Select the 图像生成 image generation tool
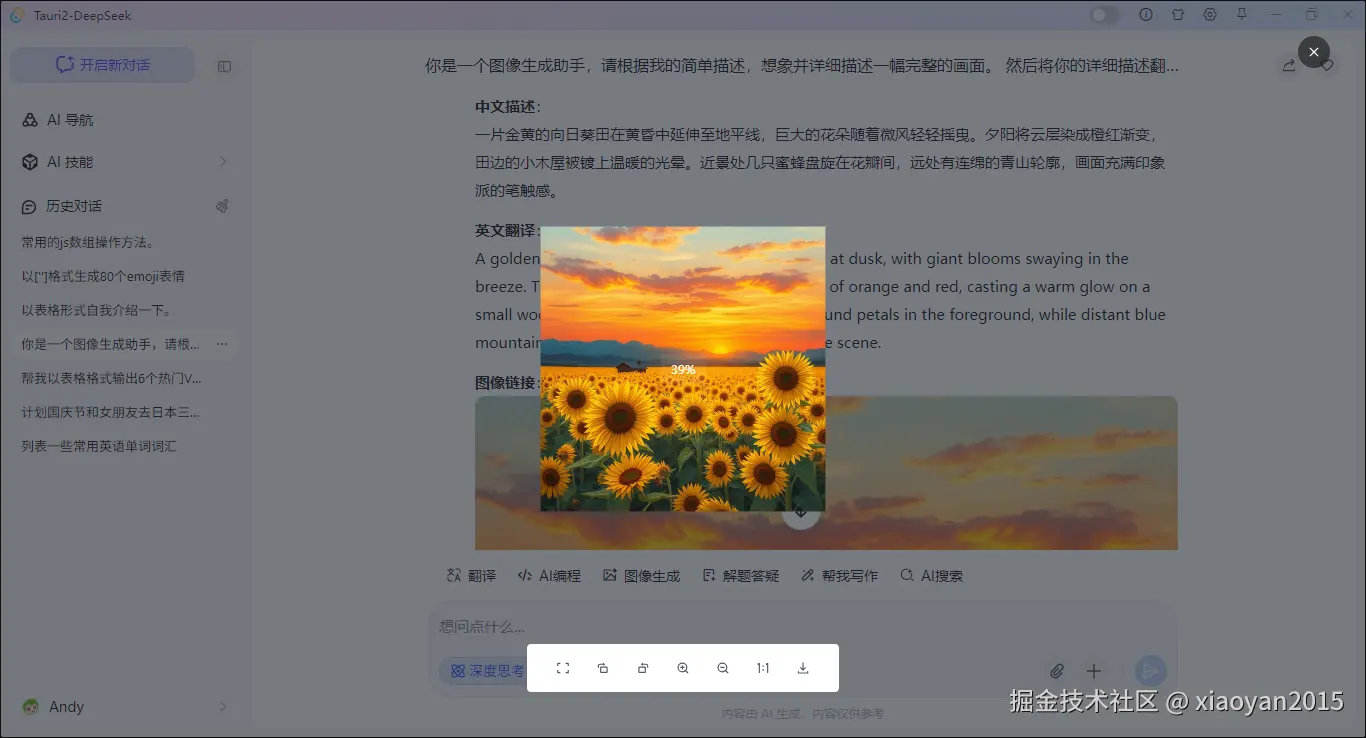The image size is (1366, 738). (x=641, y=575)
